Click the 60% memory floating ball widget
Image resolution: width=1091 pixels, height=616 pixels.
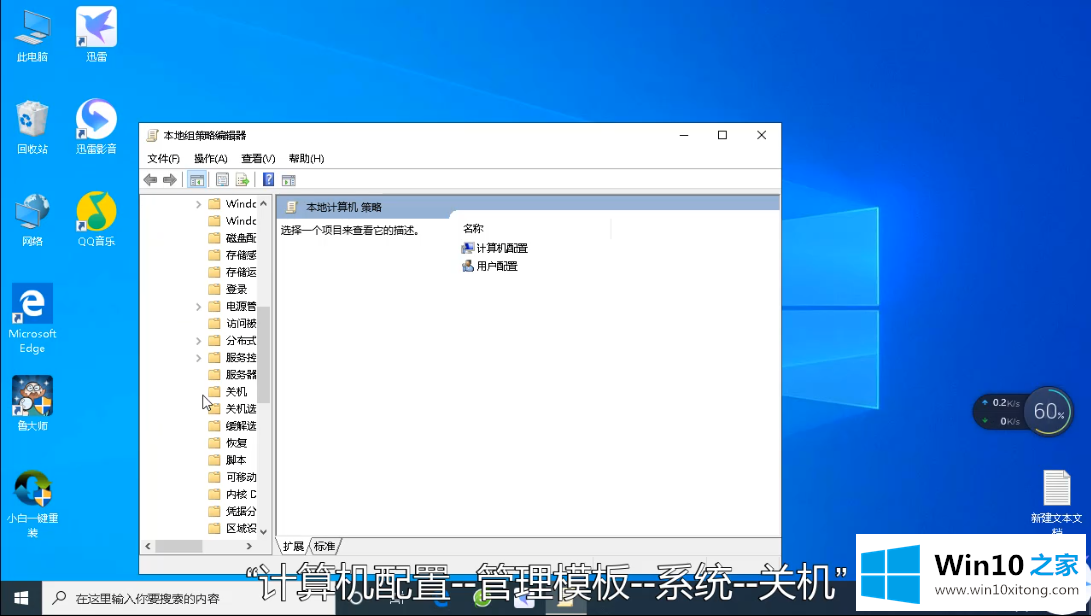[x=1049, y=411]
